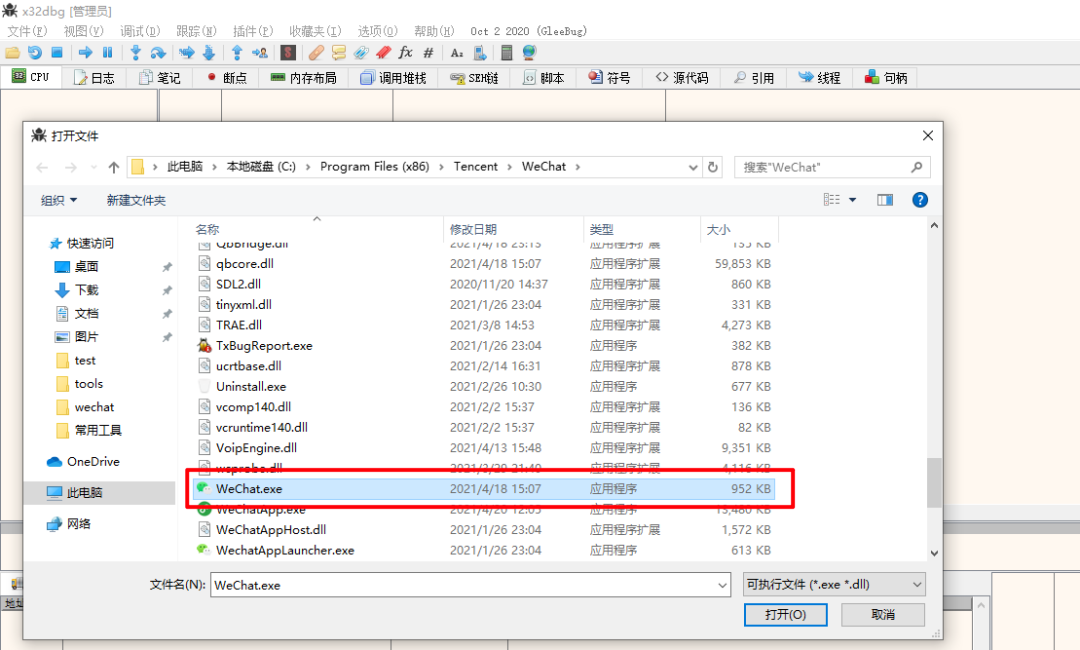This screenshot has width=1080, height=650.
Task: Open the 选项(O) menu
Action: [x=377, y=31]
